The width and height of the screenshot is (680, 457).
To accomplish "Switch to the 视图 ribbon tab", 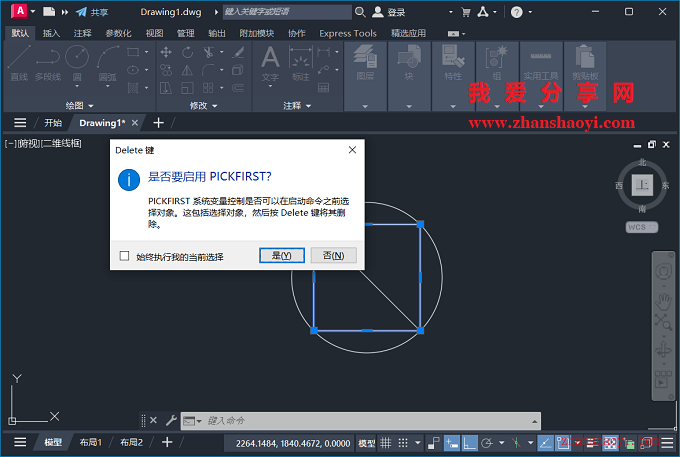I will tap(154, 33).
